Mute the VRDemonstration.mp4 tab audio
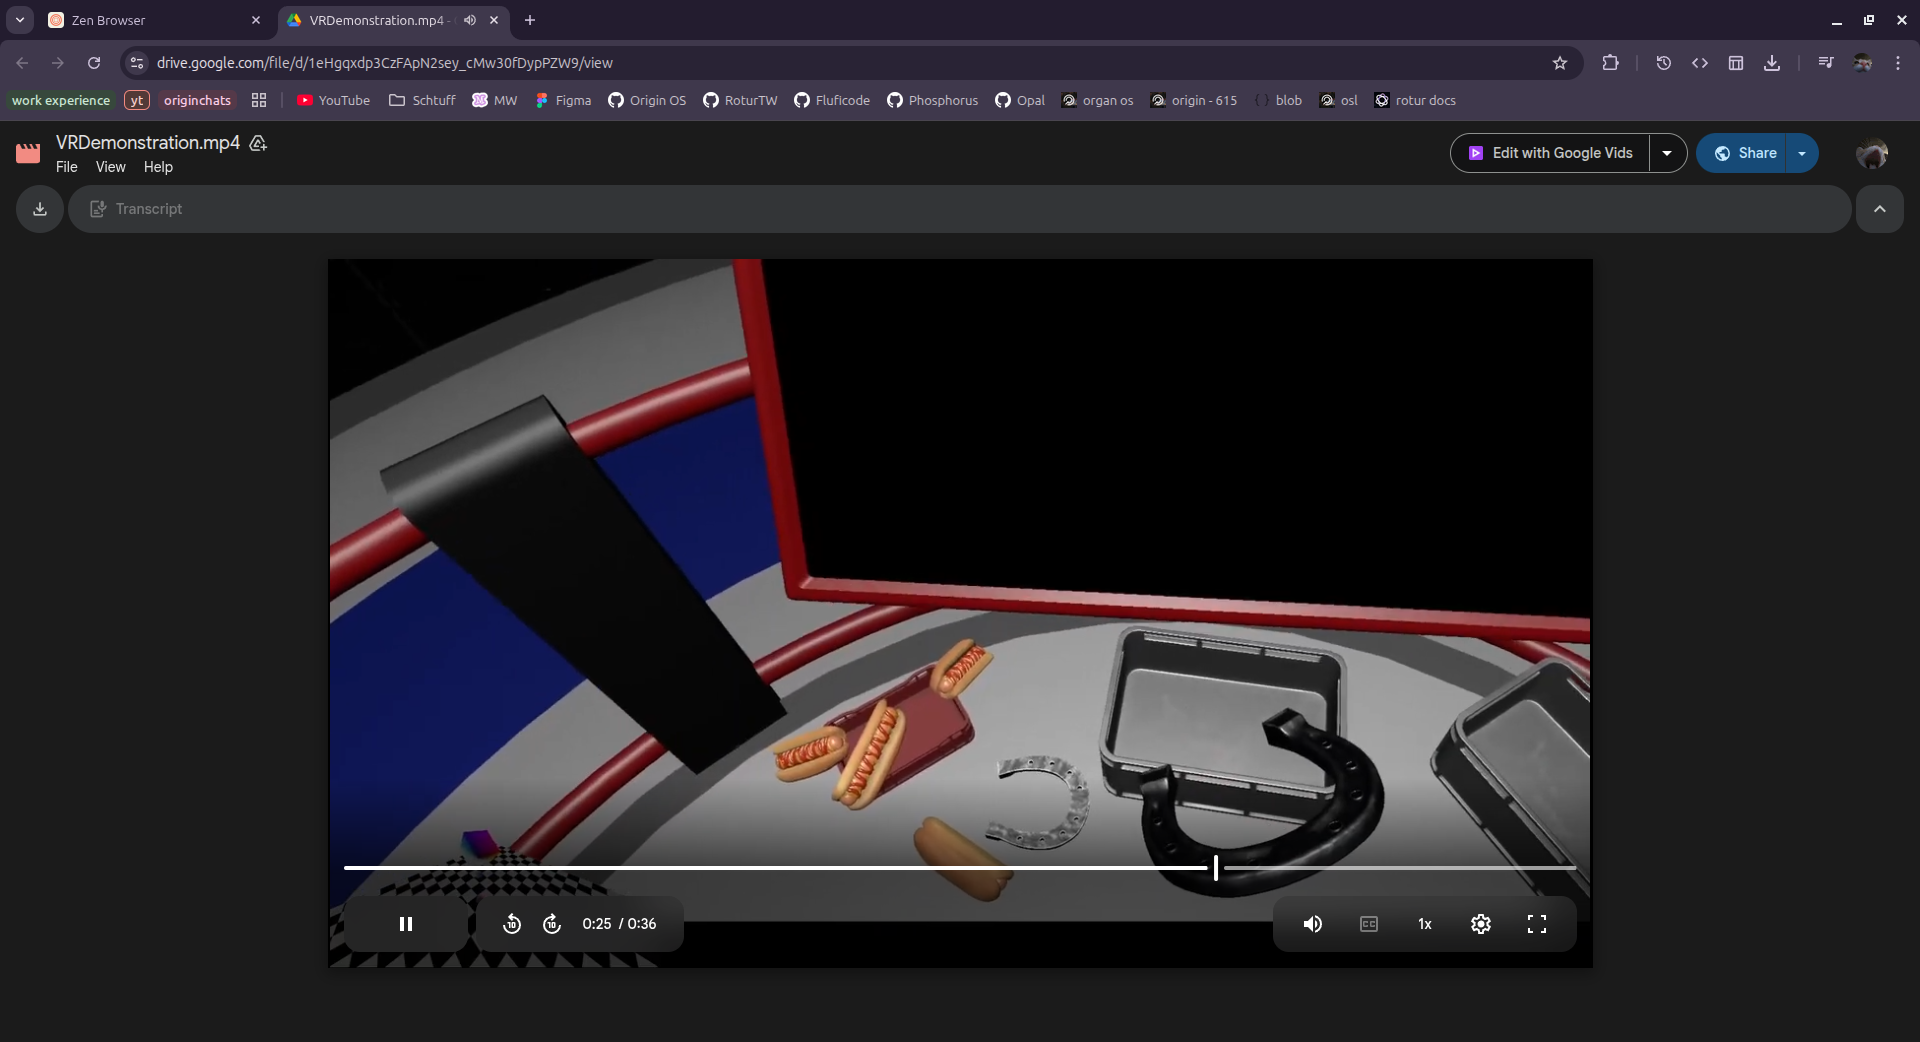The width and height of the screenshot is (1920, 1042). [470, 20]
